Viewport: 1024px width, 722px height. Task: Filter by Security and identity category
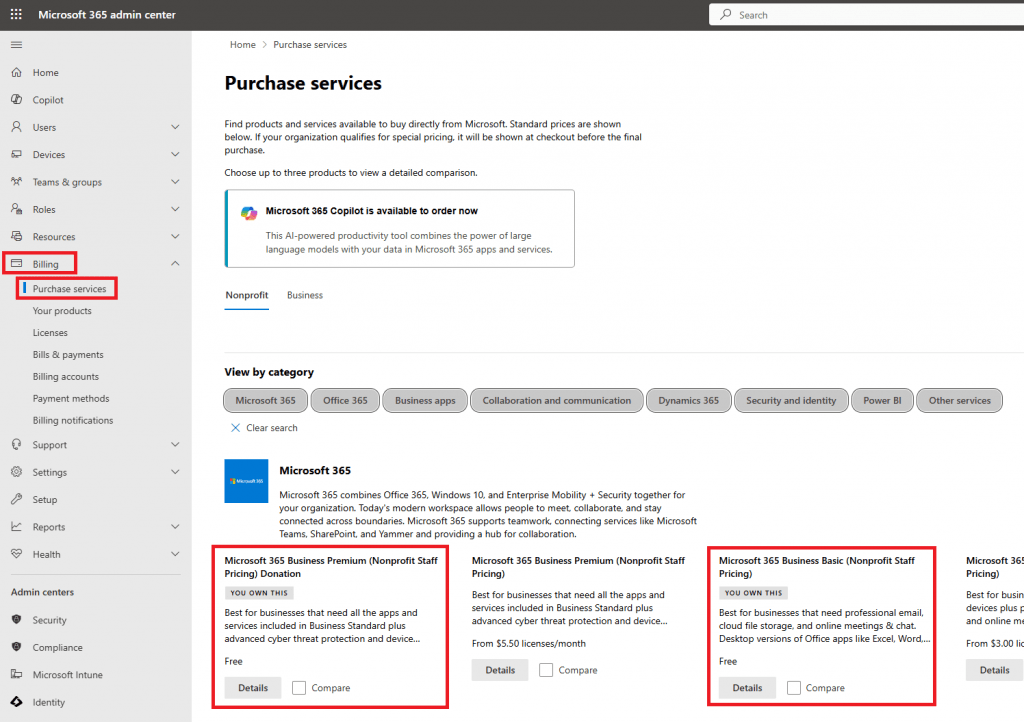791,400
